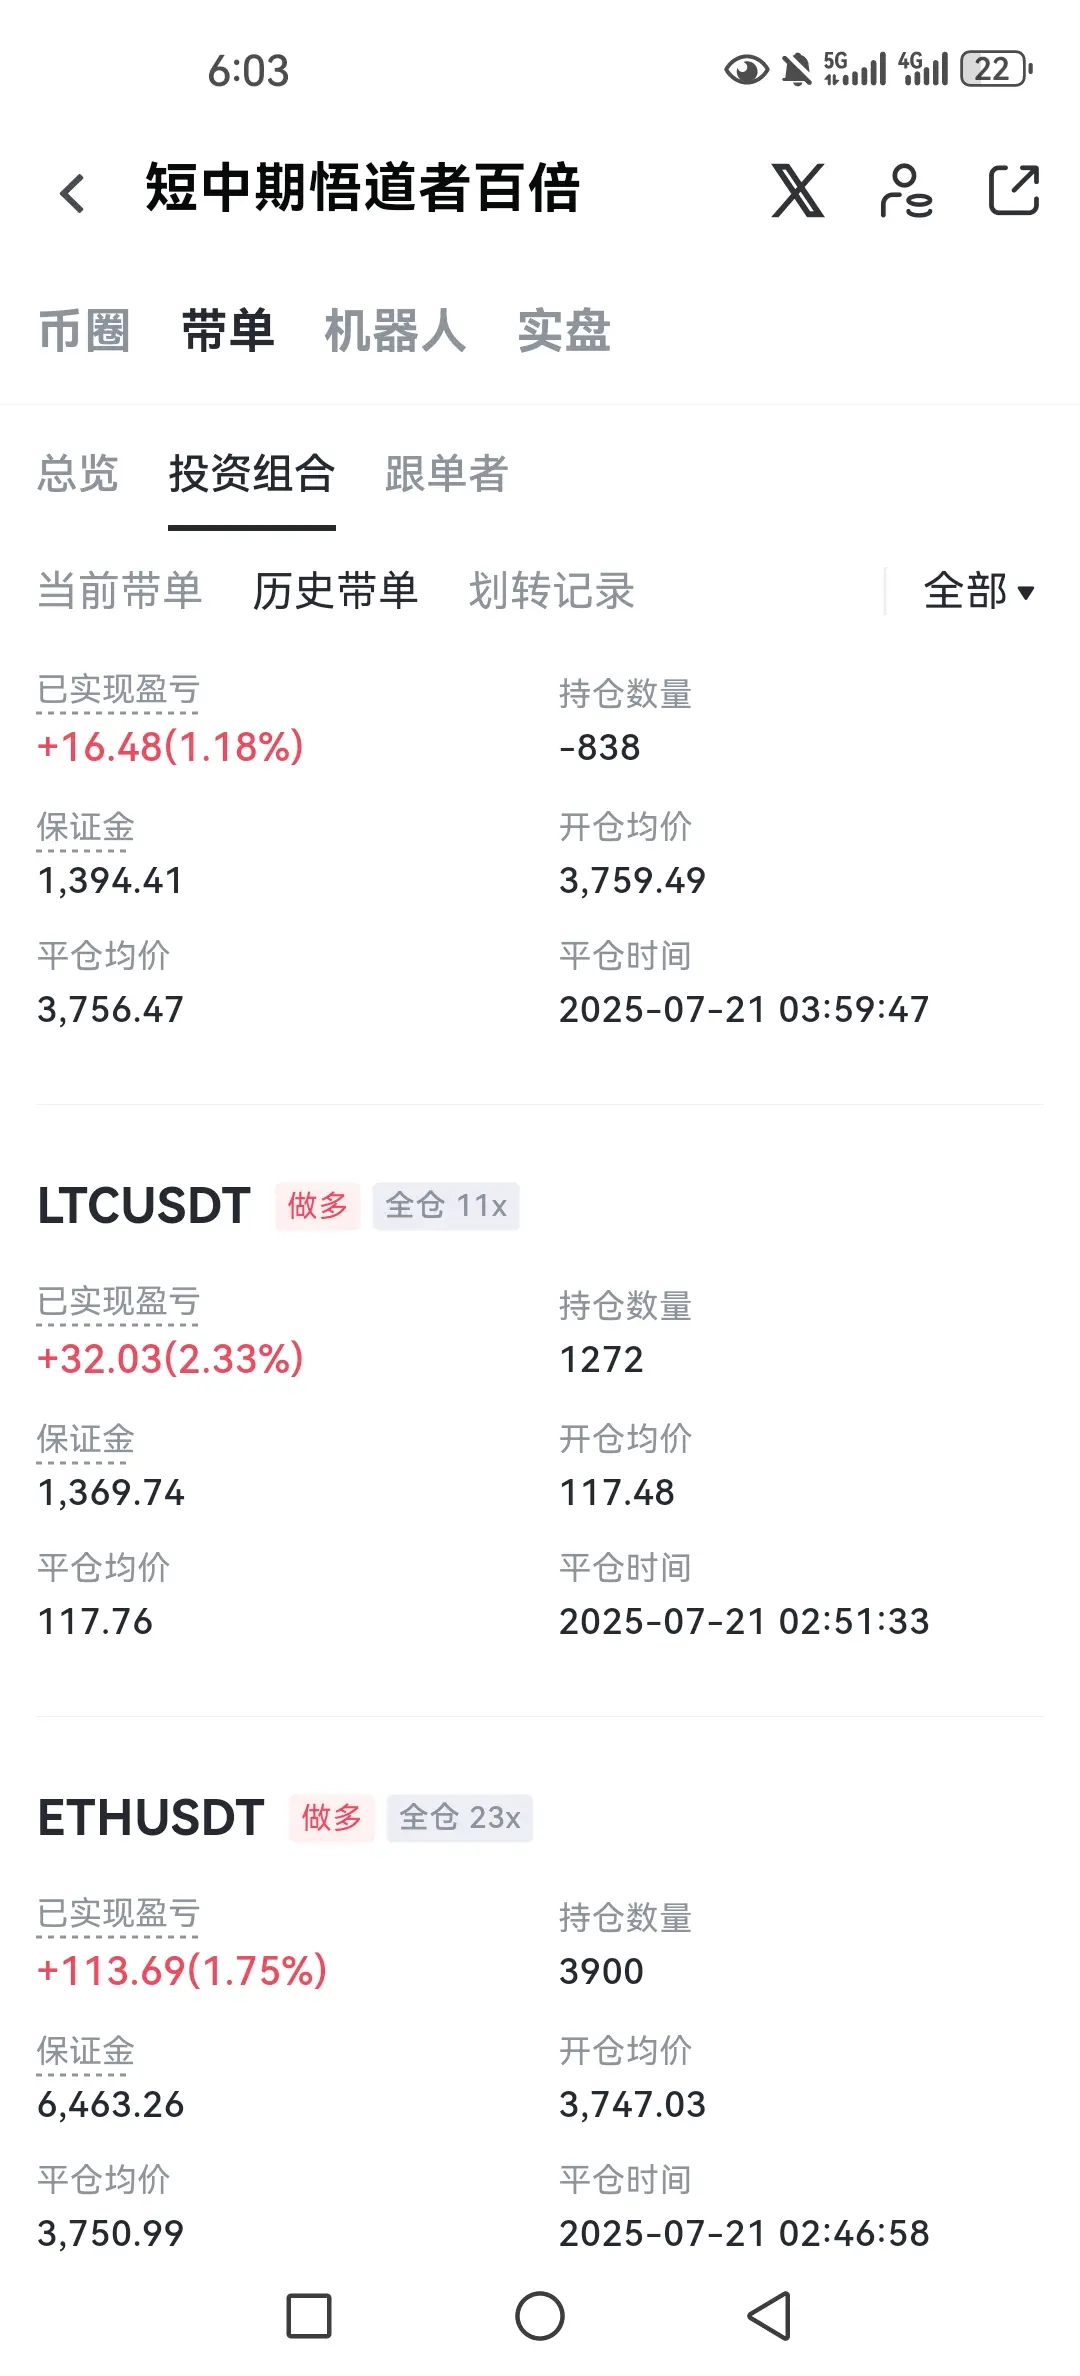Tap the LTCUSDT pair title
Screen dimensions: 1080x2376
[x=144, y=1205]
